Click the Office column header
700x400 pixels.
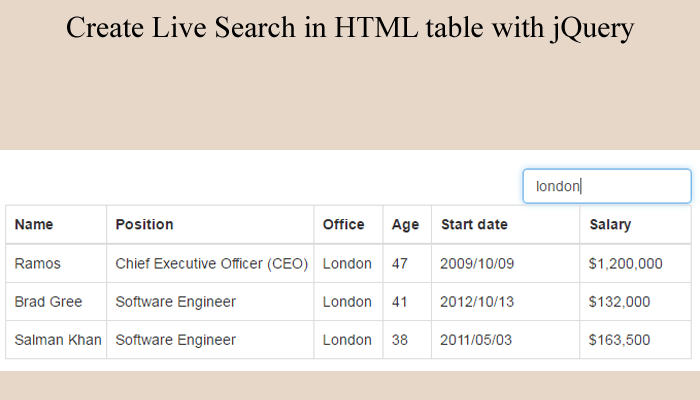343,225
